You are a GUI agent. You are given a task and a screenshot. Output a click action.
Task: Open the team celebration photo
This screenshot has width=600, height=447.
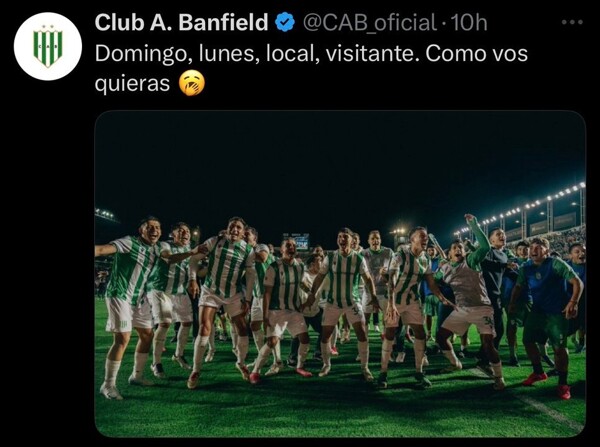click(x=340, y=274)
